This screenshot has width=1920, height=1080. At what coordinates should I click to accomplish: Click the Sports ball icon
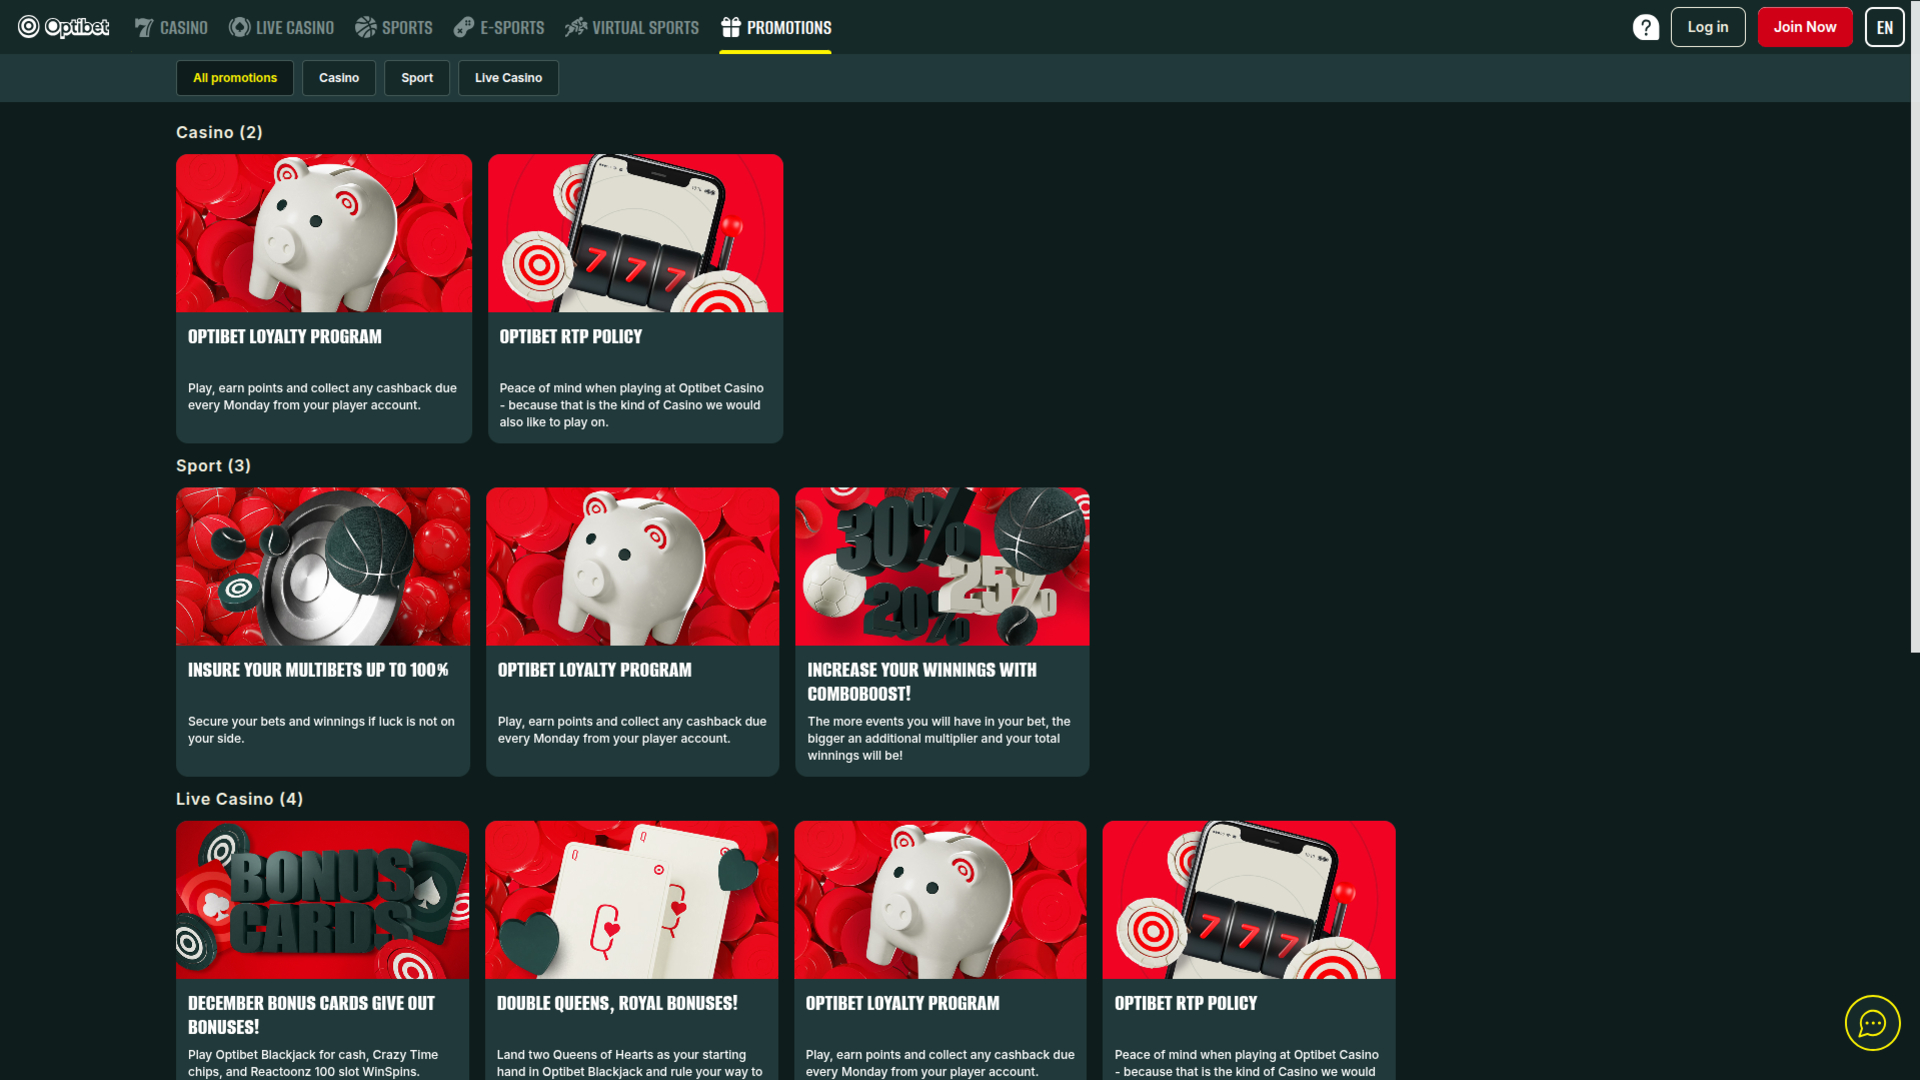366,27
